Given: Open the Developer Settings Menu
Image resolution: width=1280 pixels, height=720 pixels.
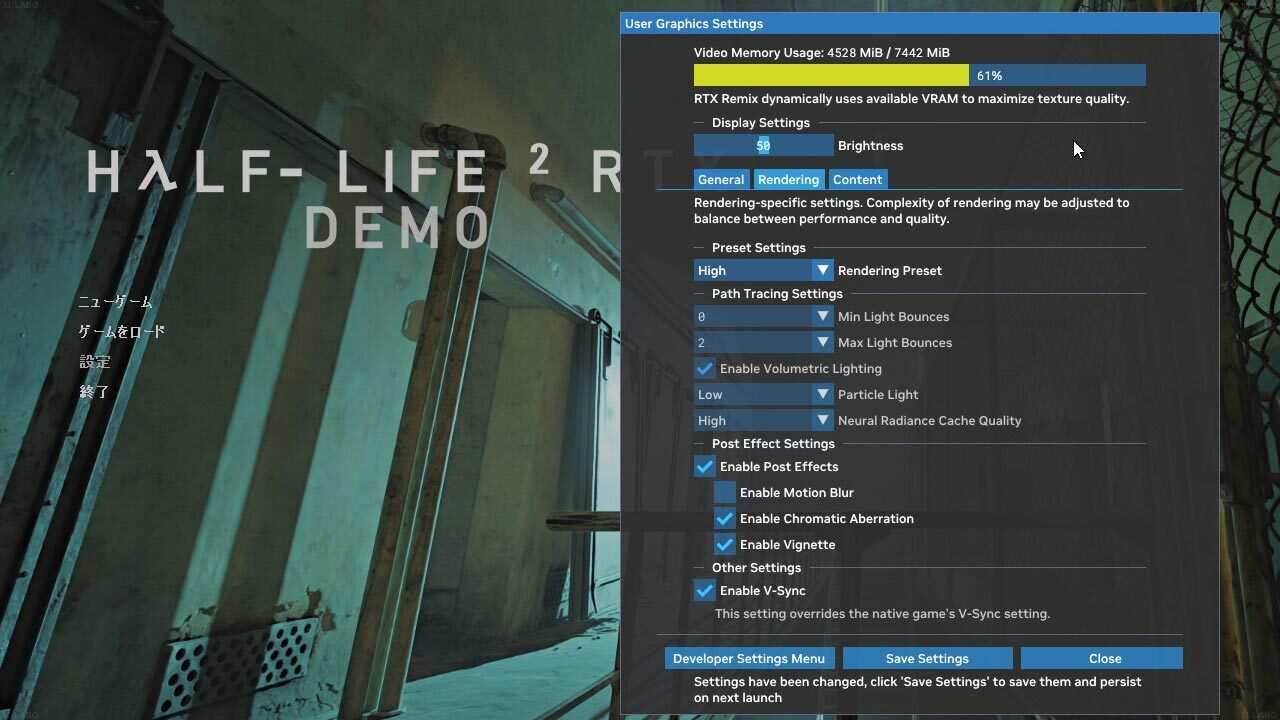Looking at the screenshot, I should tap(750, 659).
